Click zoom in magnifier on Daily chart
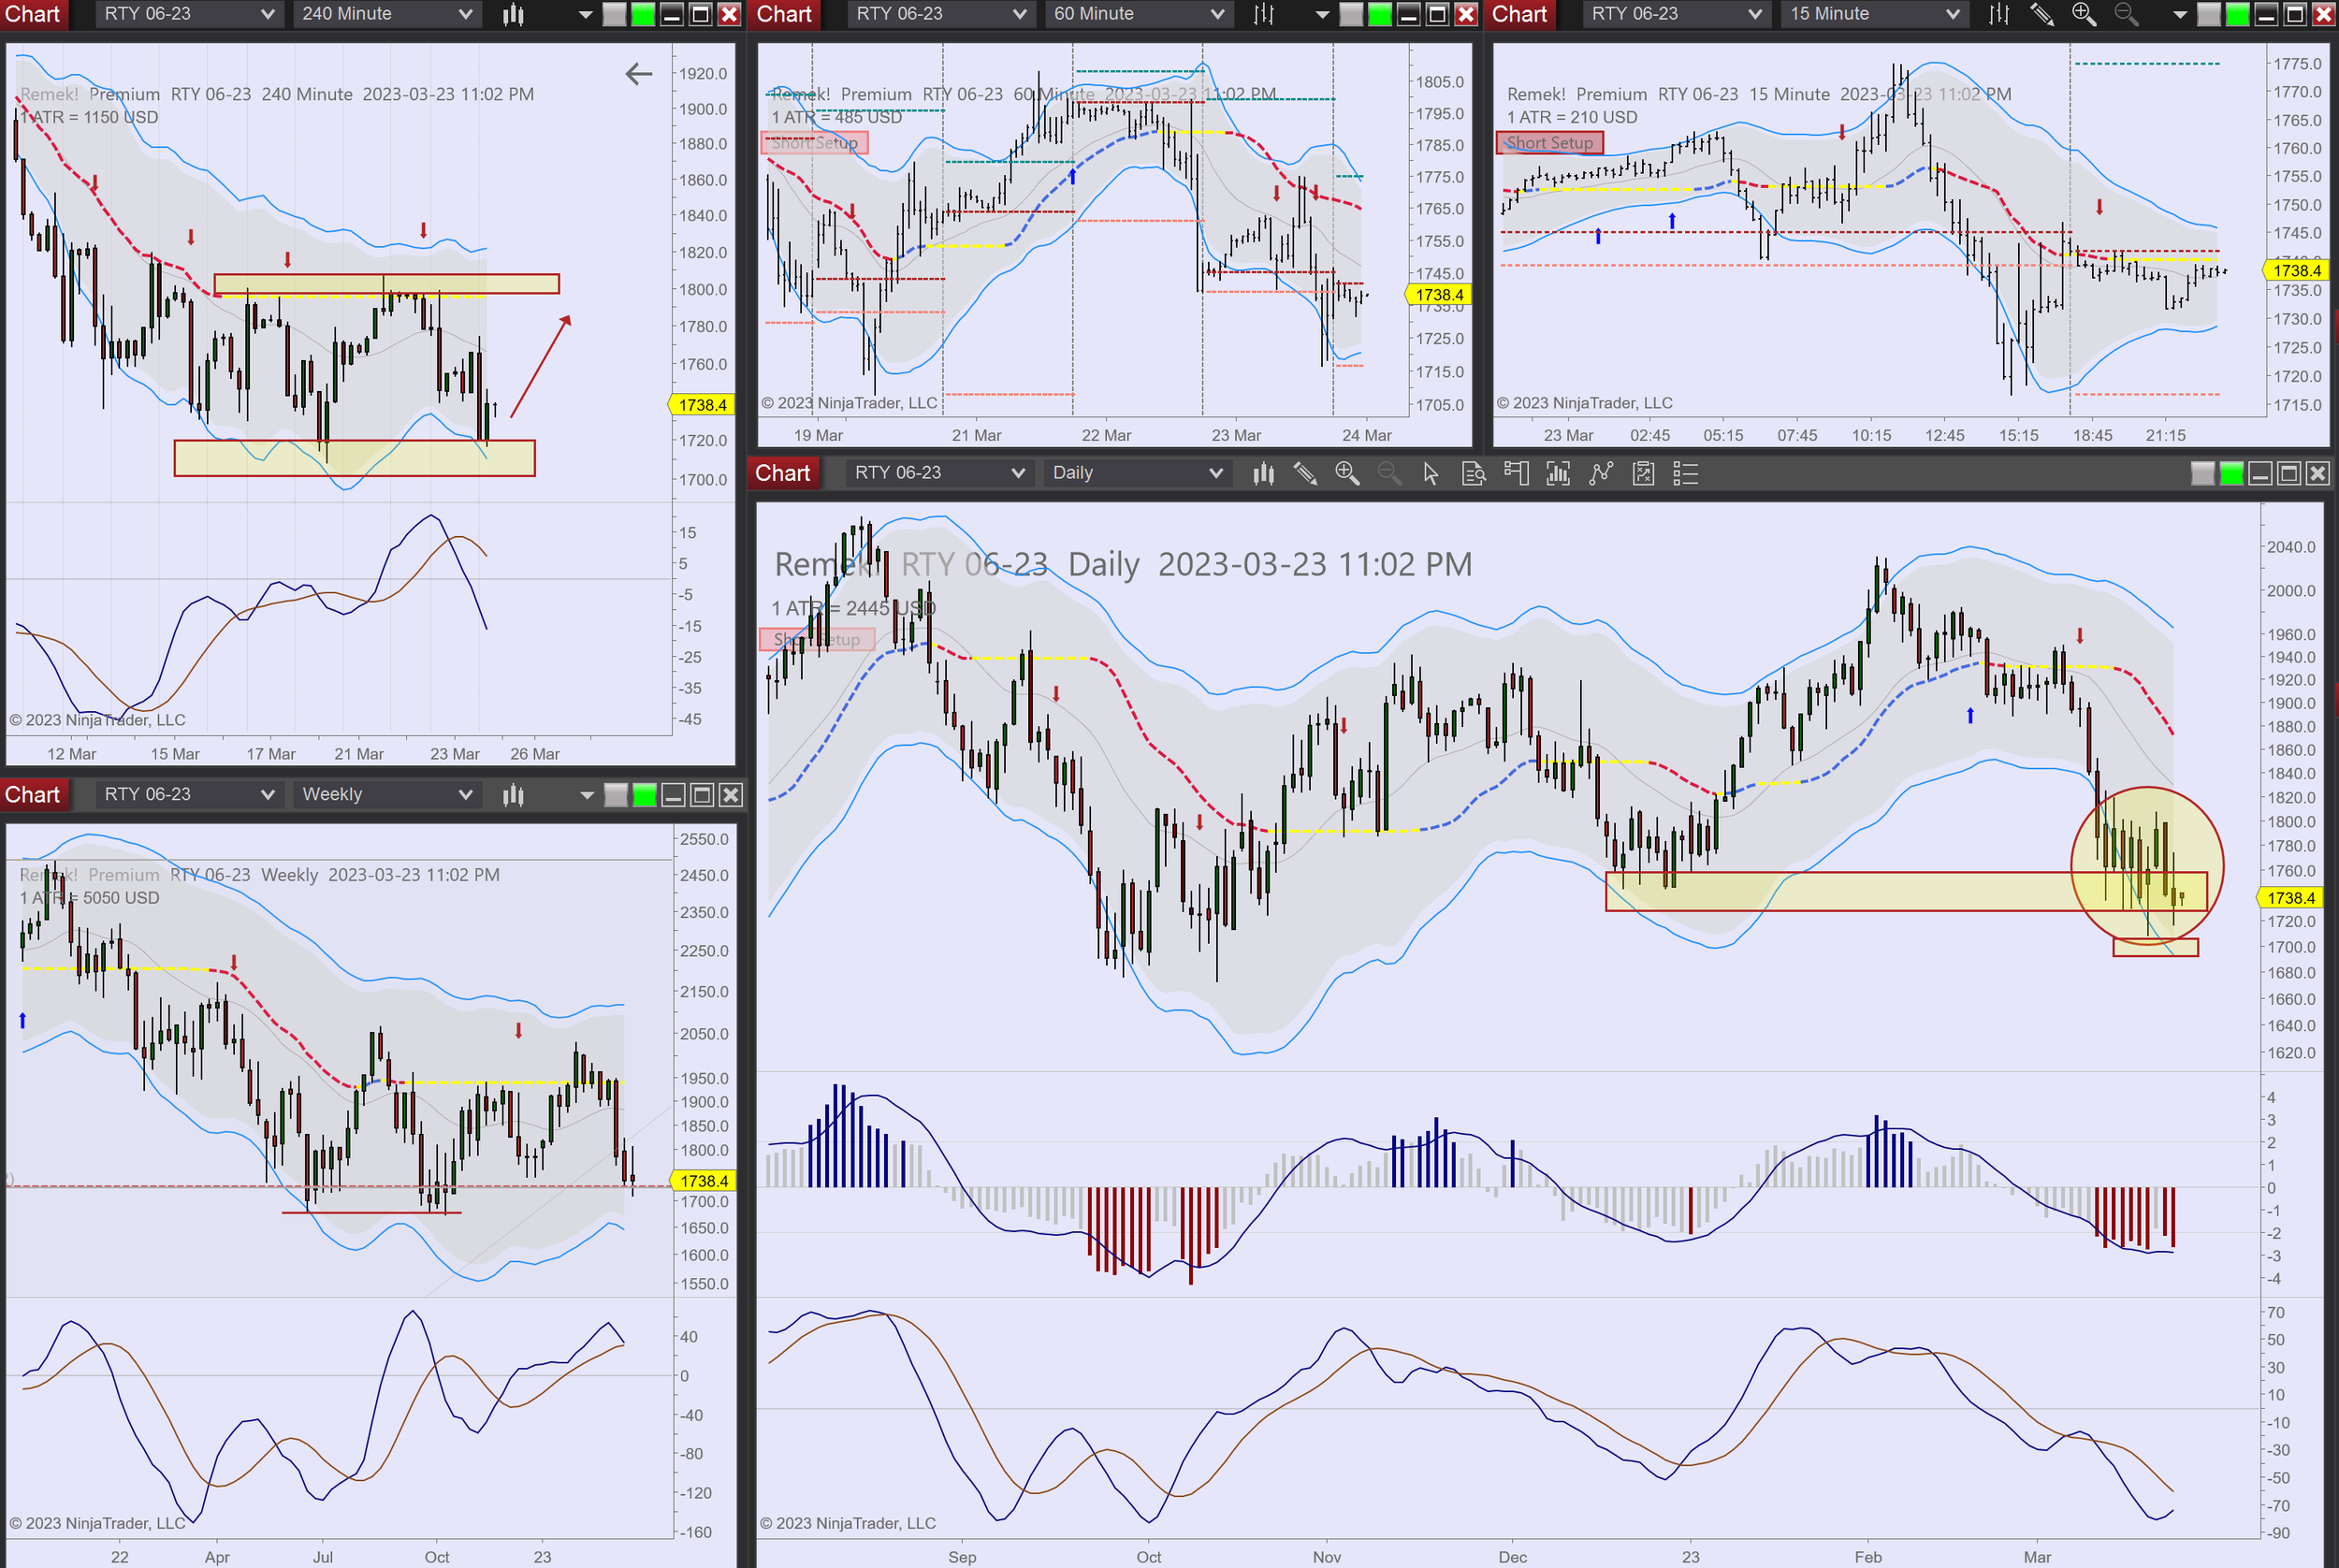 coord(1347,474)
